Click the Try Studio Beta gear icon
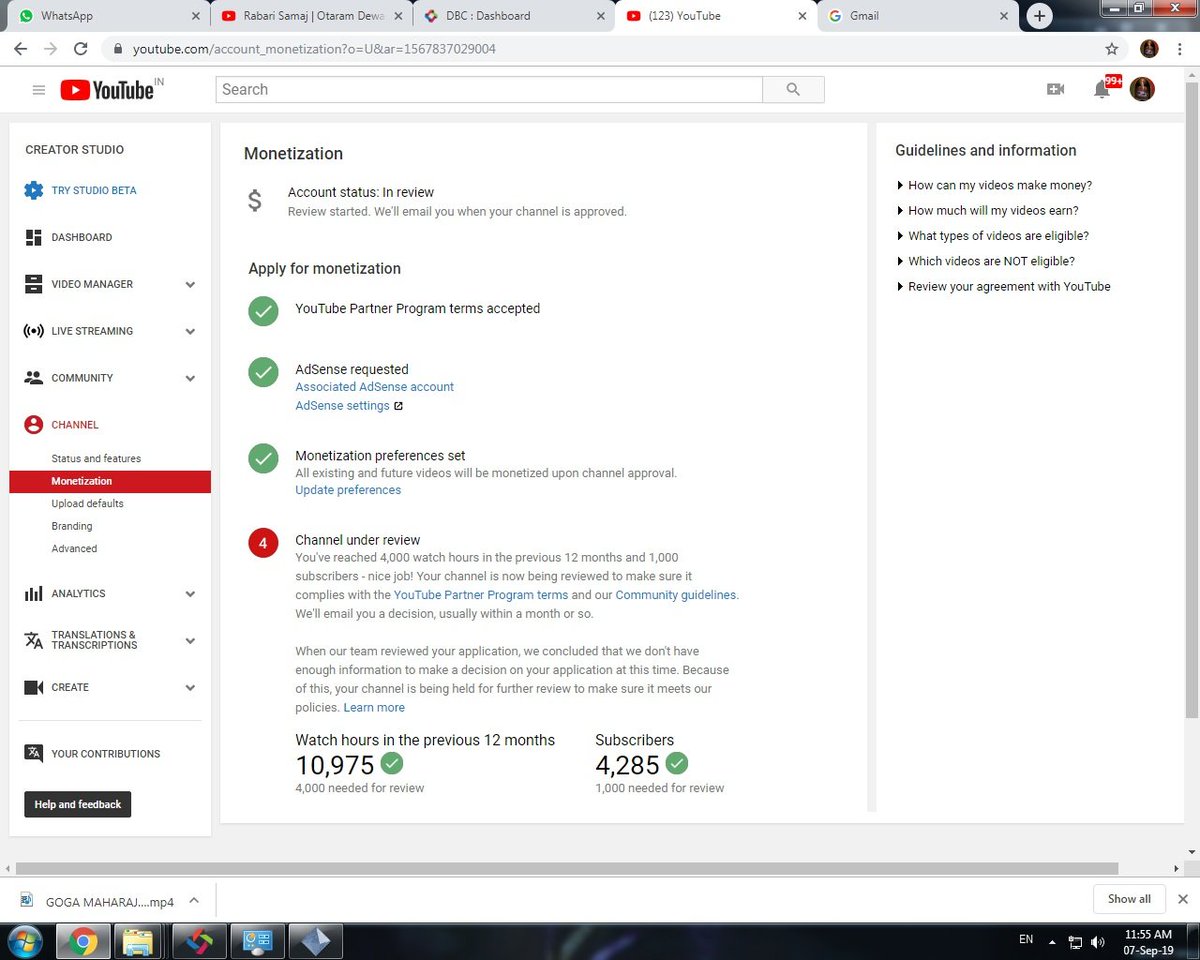This screenshot has height=960, width=1200. pyautogui.click(x=34, y=190)
